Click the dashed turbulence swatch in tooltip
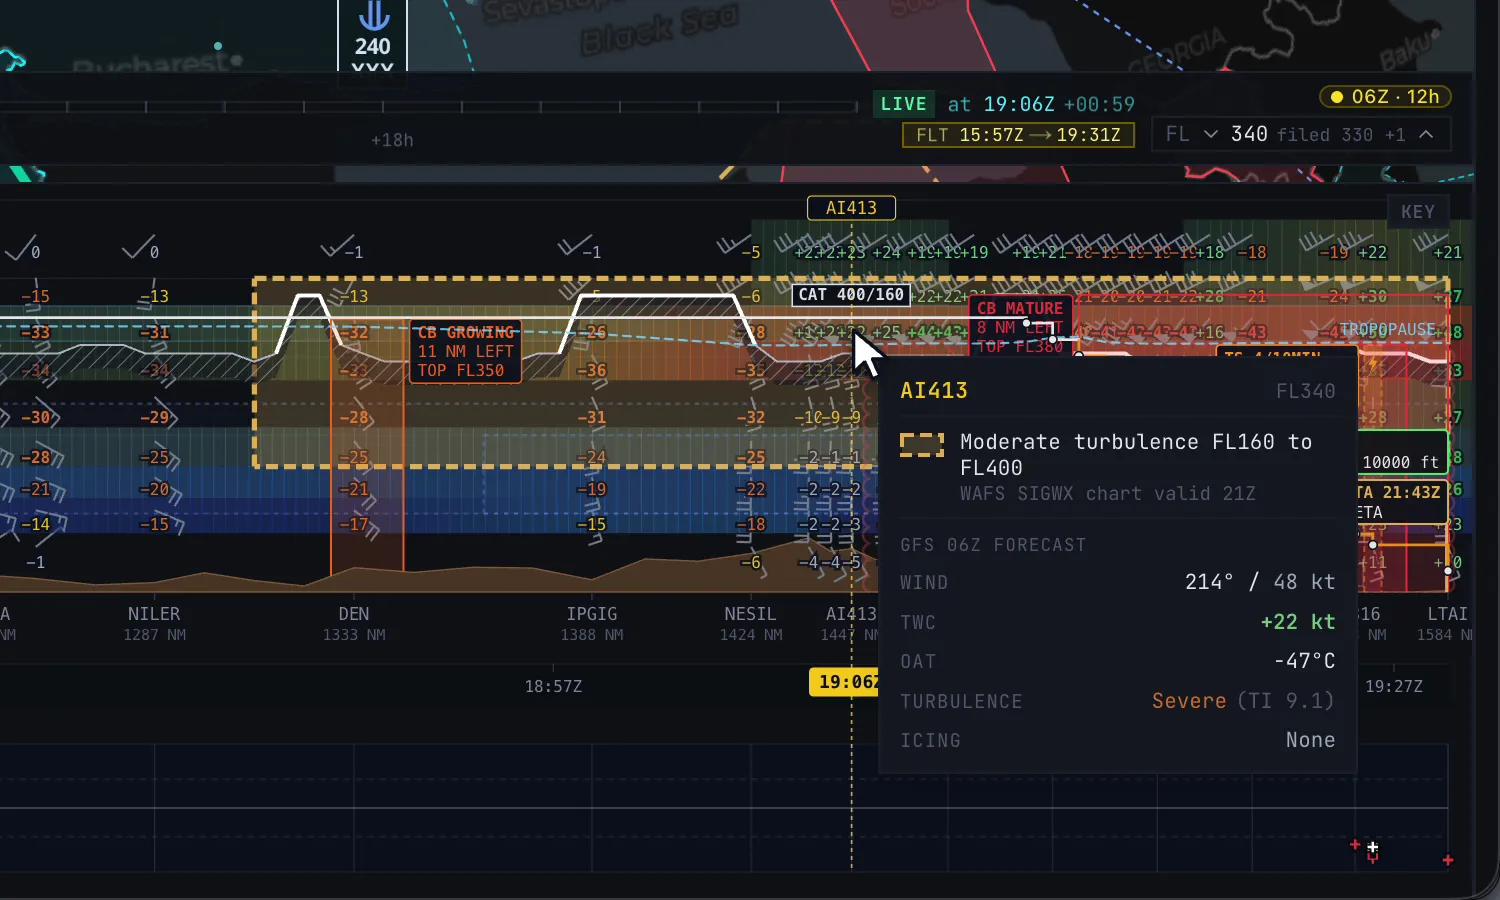 click(922, 445)
